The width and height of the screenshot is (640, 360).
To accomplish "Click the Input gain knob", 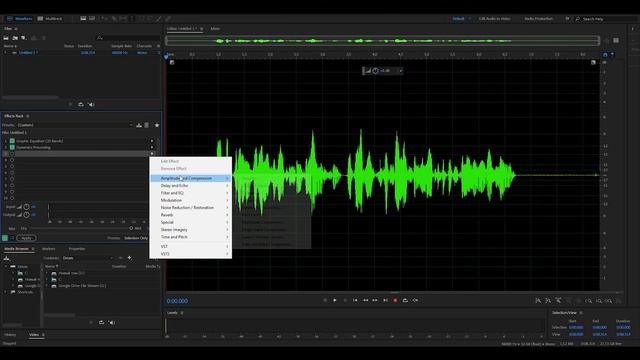I will (x=26, y=207).
